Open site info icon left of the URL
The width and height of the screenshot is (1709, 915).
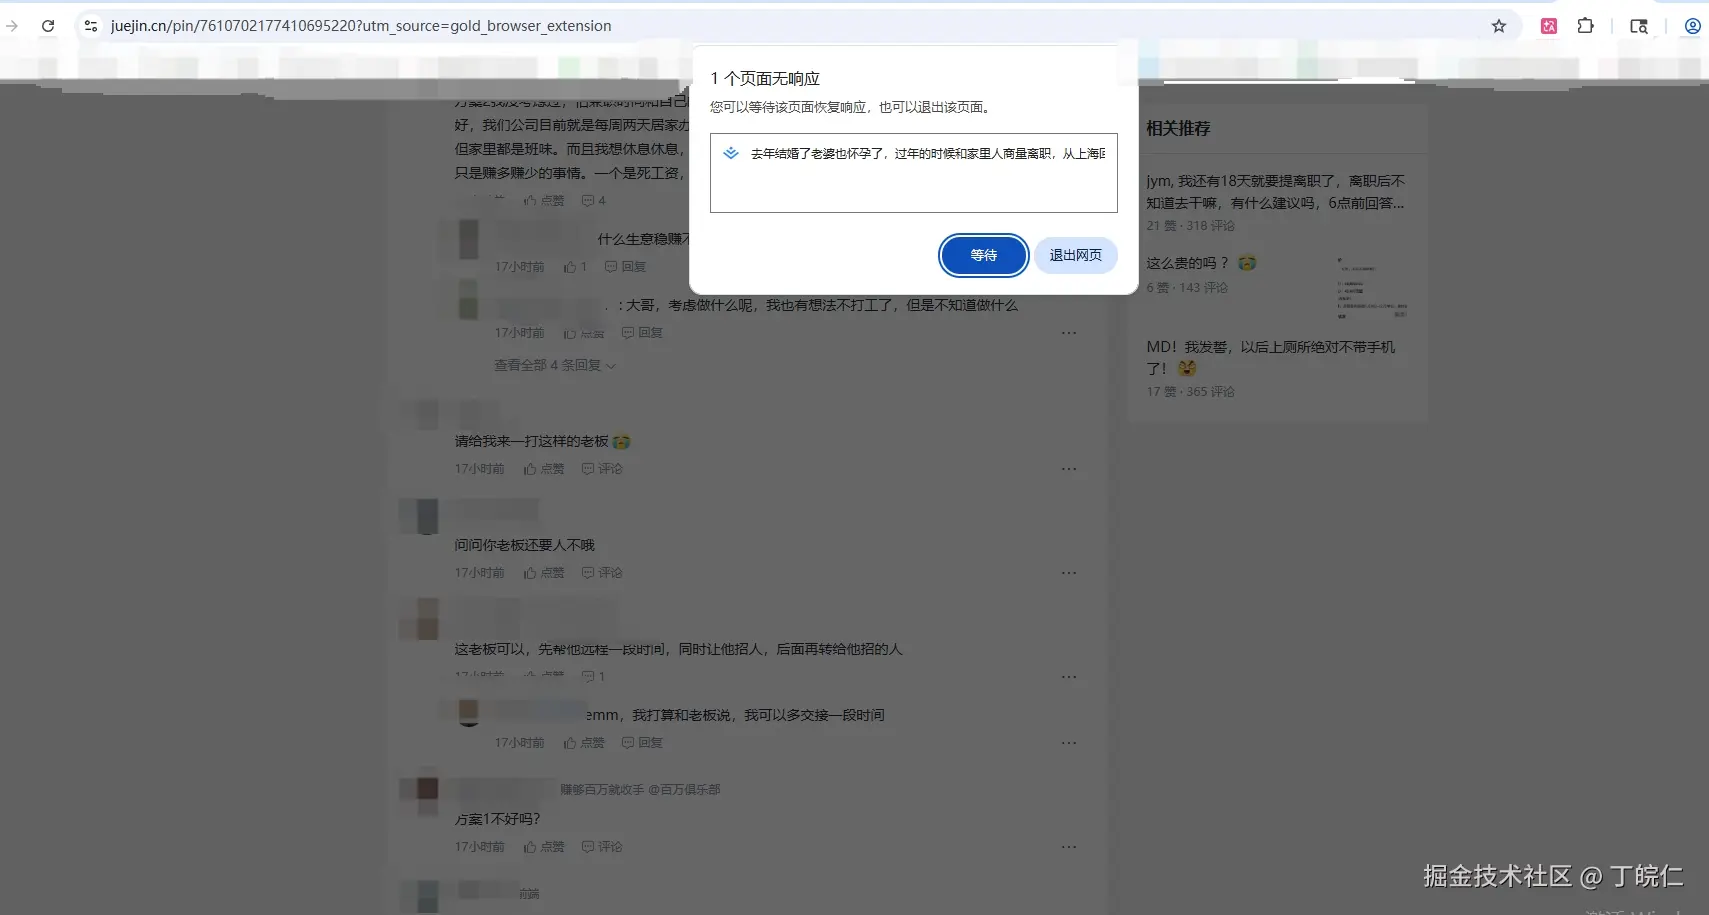pos(91,25)
